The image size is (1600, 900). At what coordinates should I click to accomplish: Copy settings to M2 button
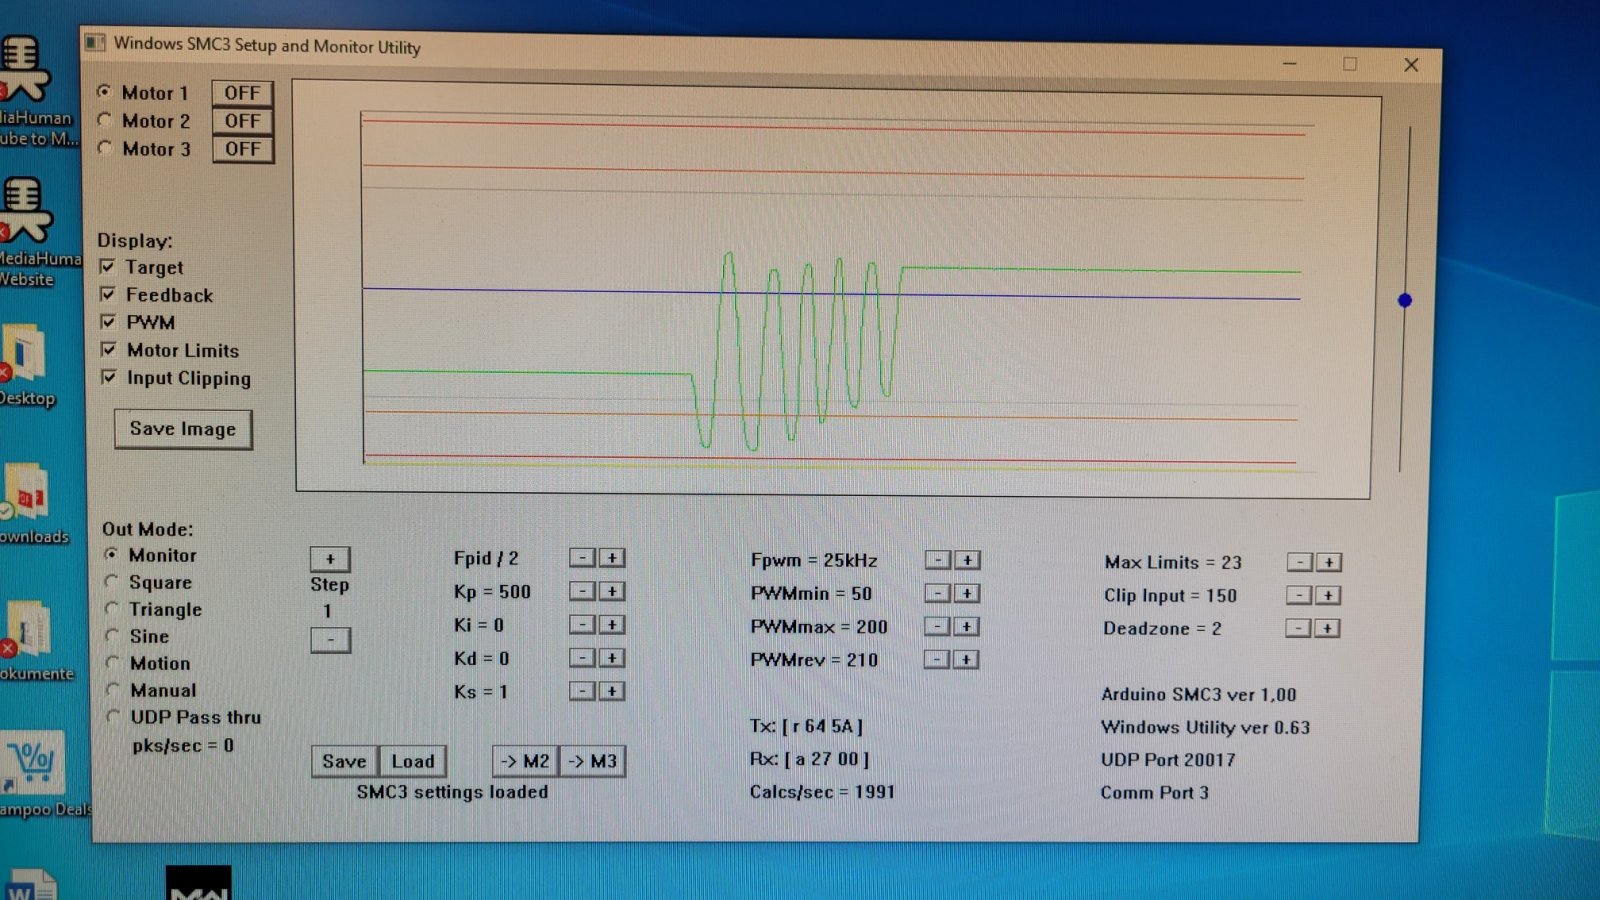pos(525,761)
